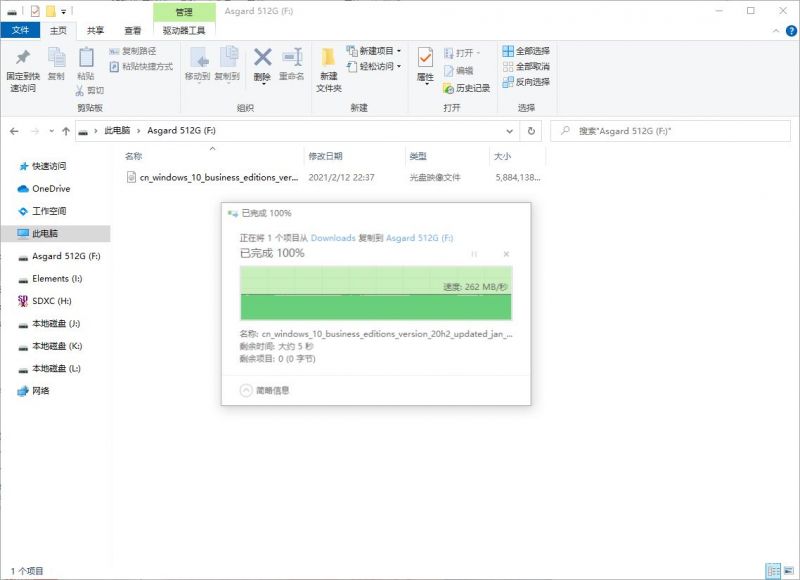Click Invert selection in ribbon
This screenshot has height=580, width=800.
[x=526, y=82]
